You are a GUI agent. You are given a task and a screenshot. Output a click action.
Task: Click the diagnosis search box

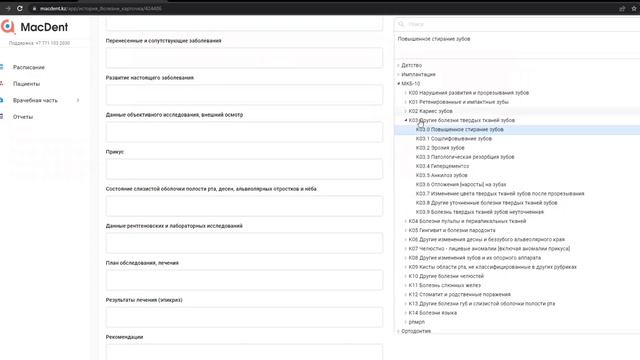pyautogui.click(x=518, y=24)
